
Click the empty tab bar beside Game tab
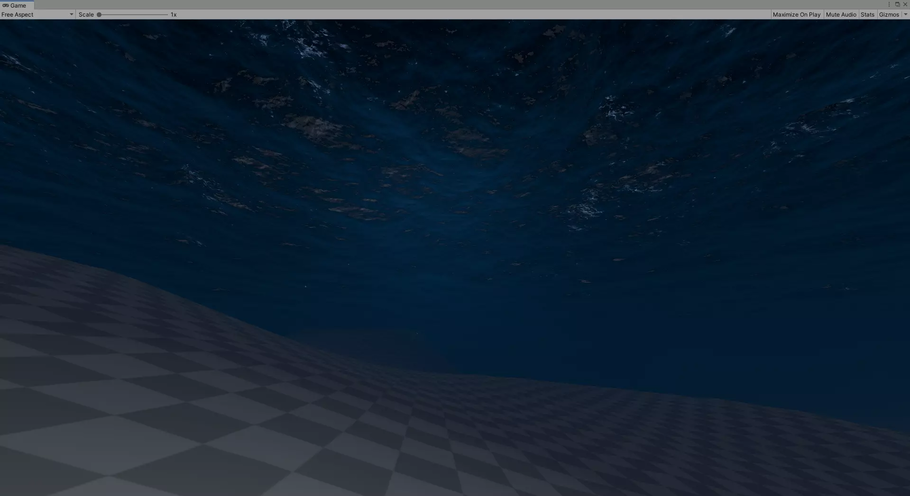pyautogui.click(x=400, y=5)
